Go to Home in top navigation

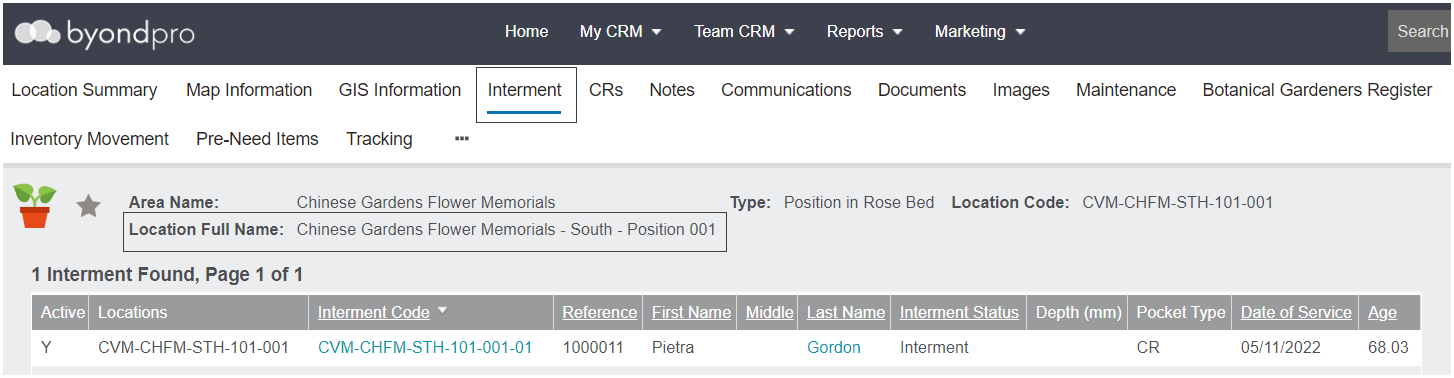coord(526,32)
